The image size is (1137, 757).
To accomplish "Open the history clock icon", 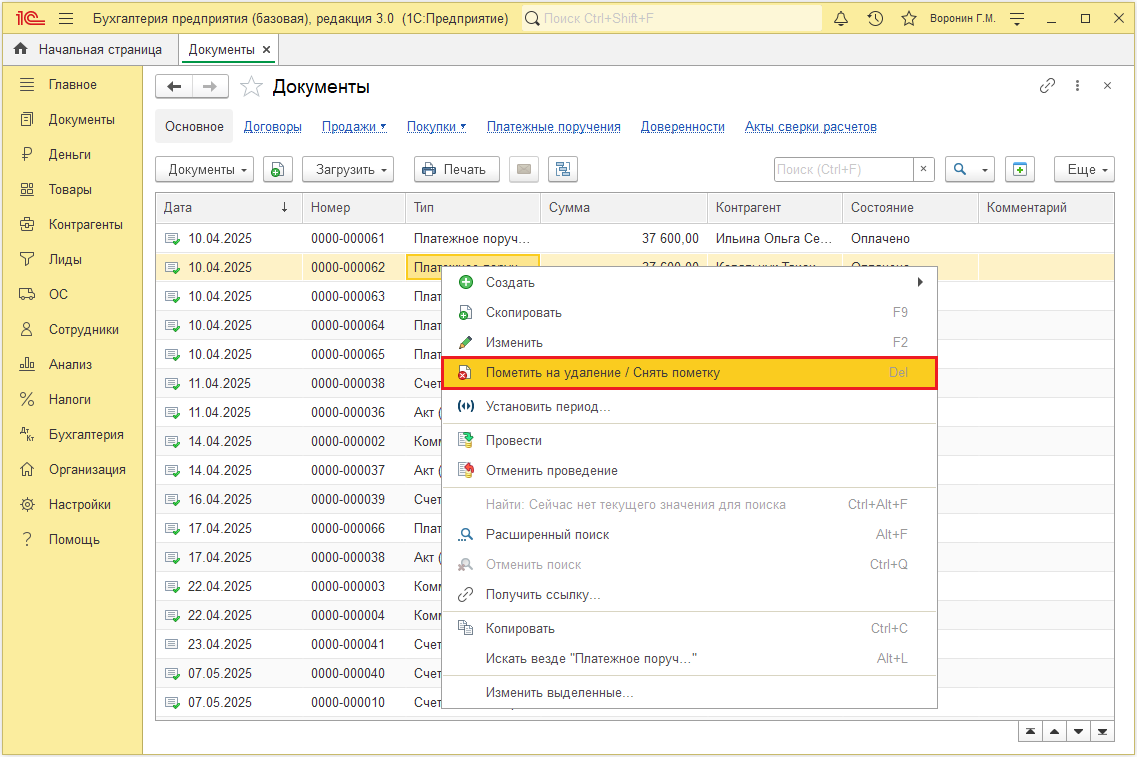I will pos(875,19).
